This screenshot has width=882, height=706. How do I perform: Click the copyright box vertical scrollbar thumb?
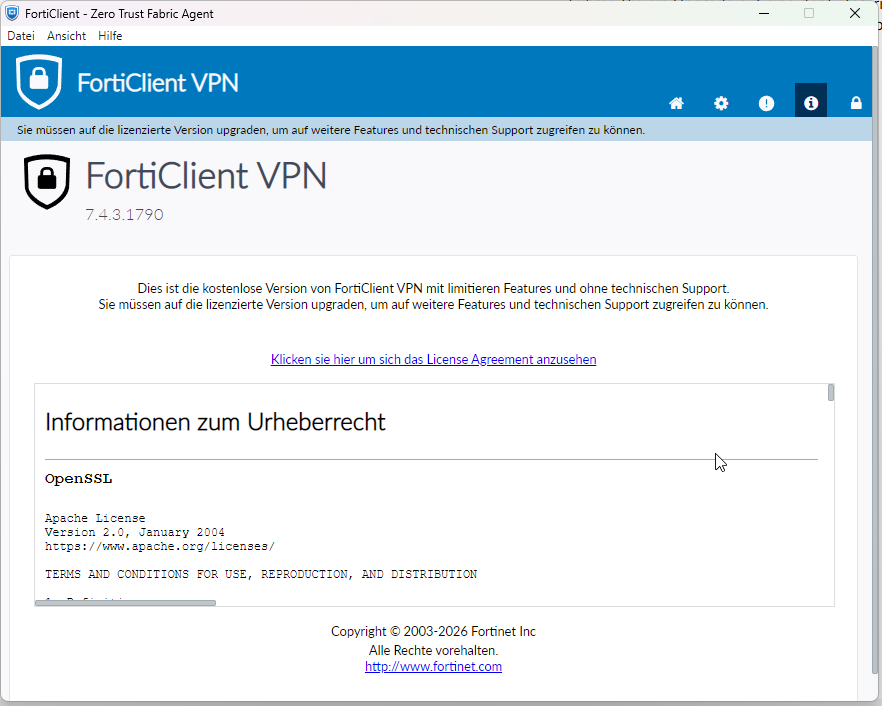click(831, 393)
